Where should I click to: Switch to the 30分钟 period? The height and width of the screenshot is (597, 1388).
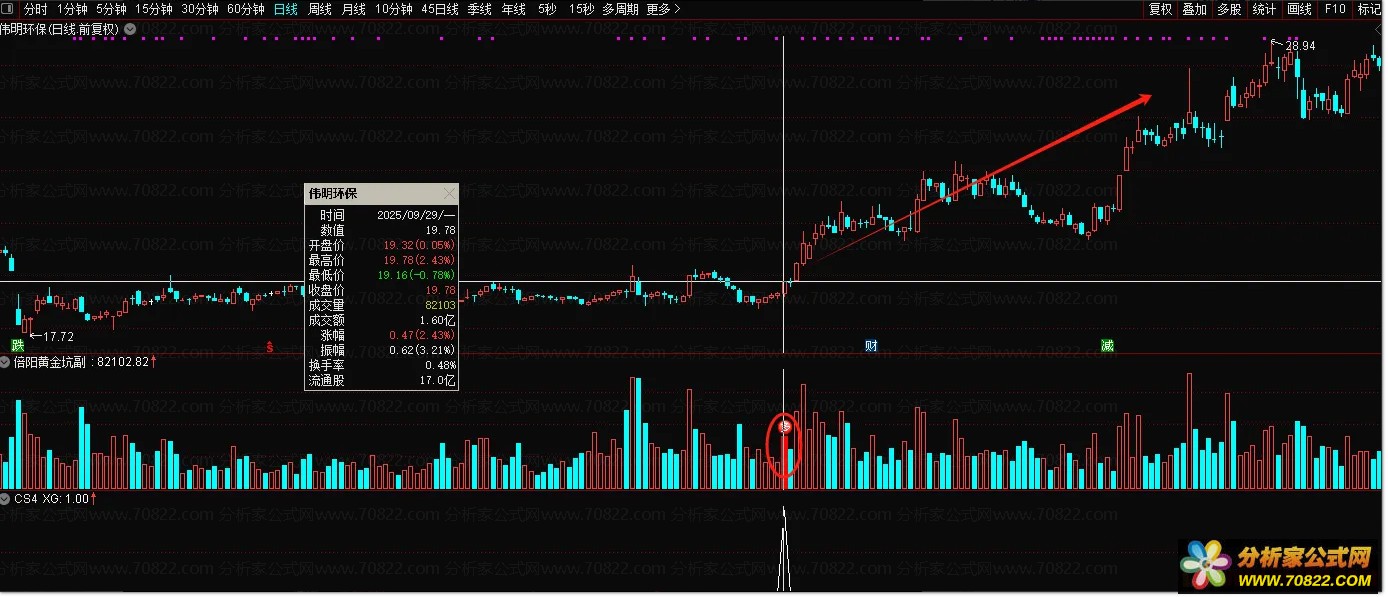tap(200, 9)
